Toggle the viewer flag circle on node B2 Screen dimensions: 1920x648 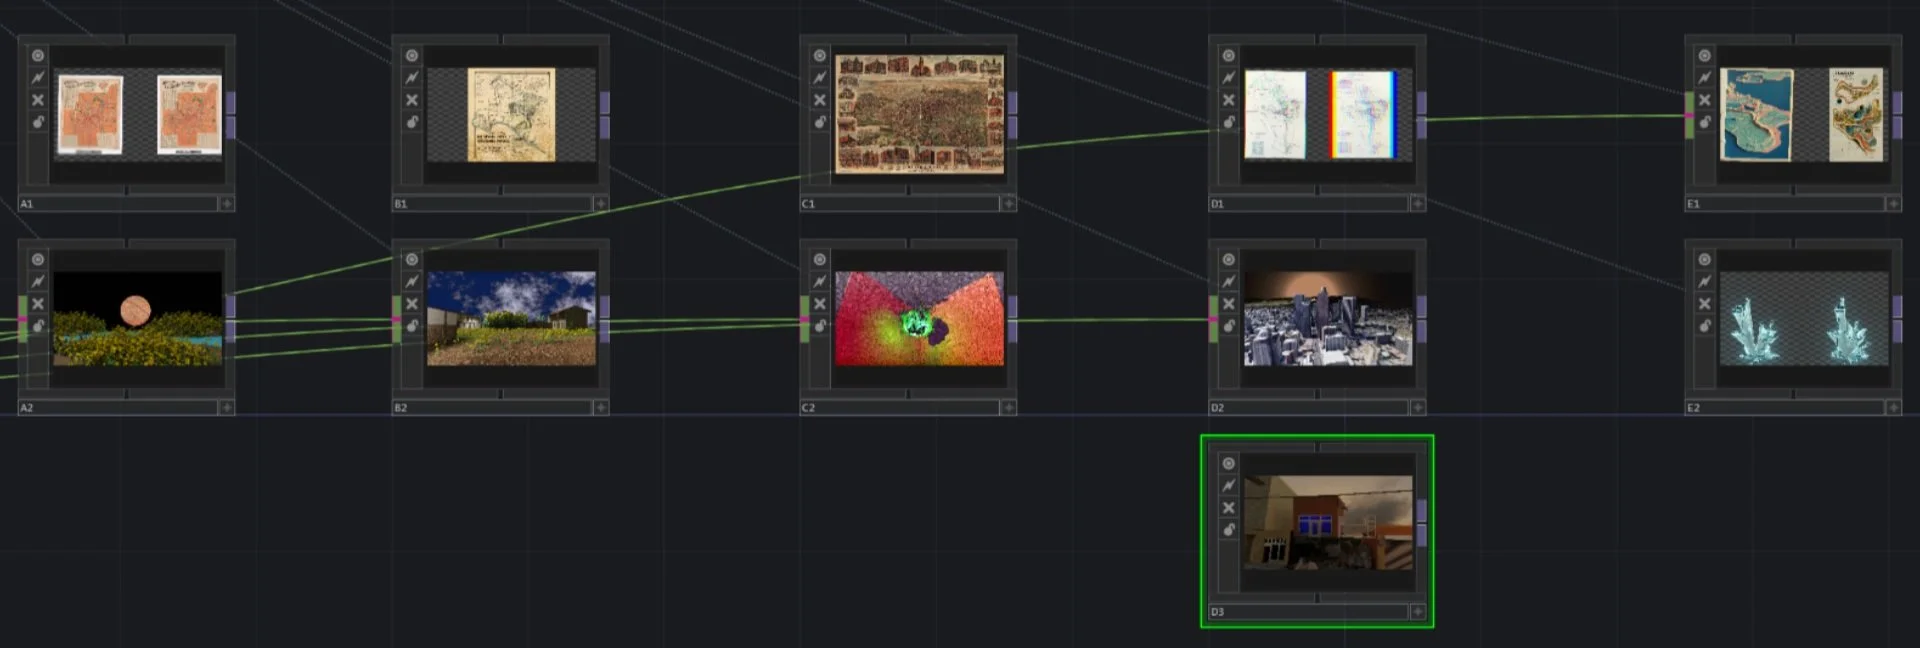point(412,260)
